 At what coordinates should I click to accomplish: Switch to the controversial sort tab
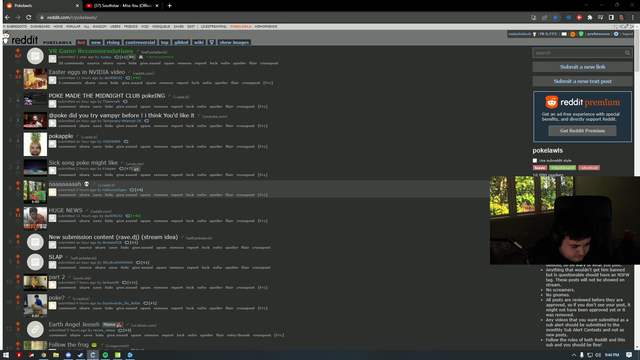140,42
